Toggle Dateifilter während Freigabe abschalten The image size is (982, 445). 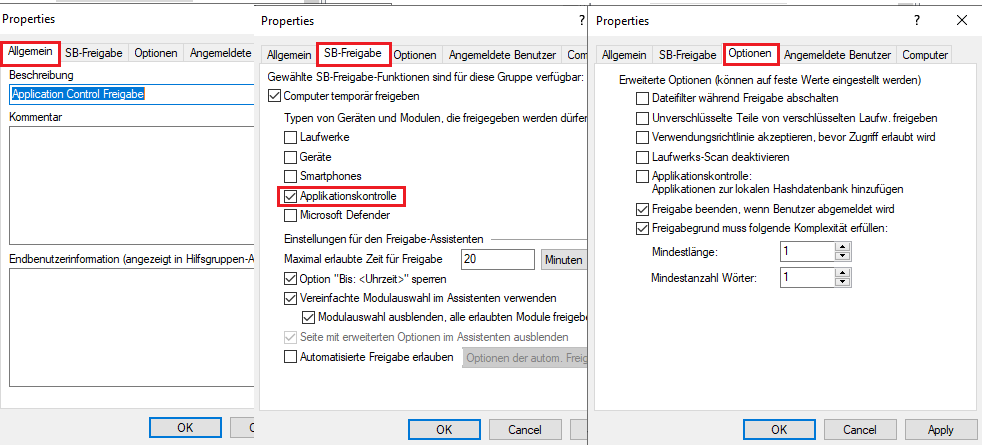(x=642, y=98)
